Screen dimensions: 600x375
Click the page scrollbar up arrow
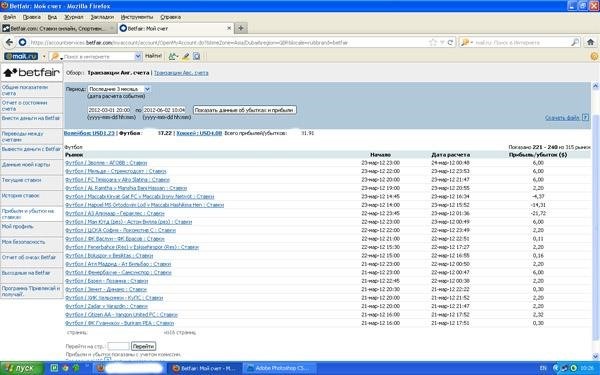pyautogui.click(x=595, y=86)
